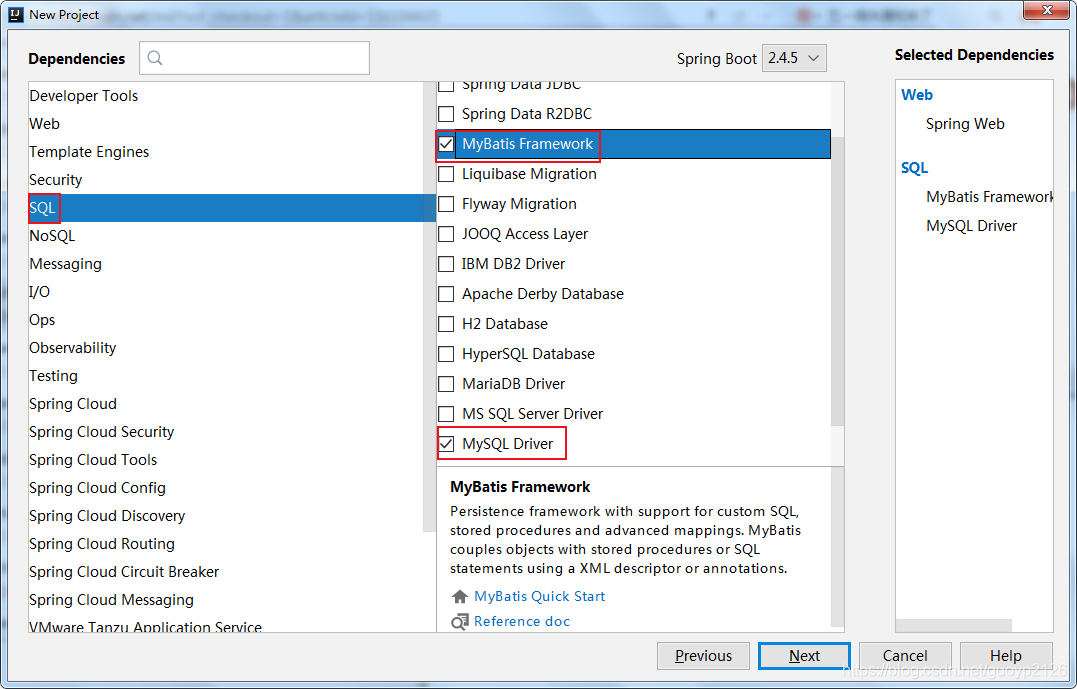The width and height of the screenshot is (1077, 689).
Task: Click the categories list vertical scrollbar
Action: pos(429,307)
